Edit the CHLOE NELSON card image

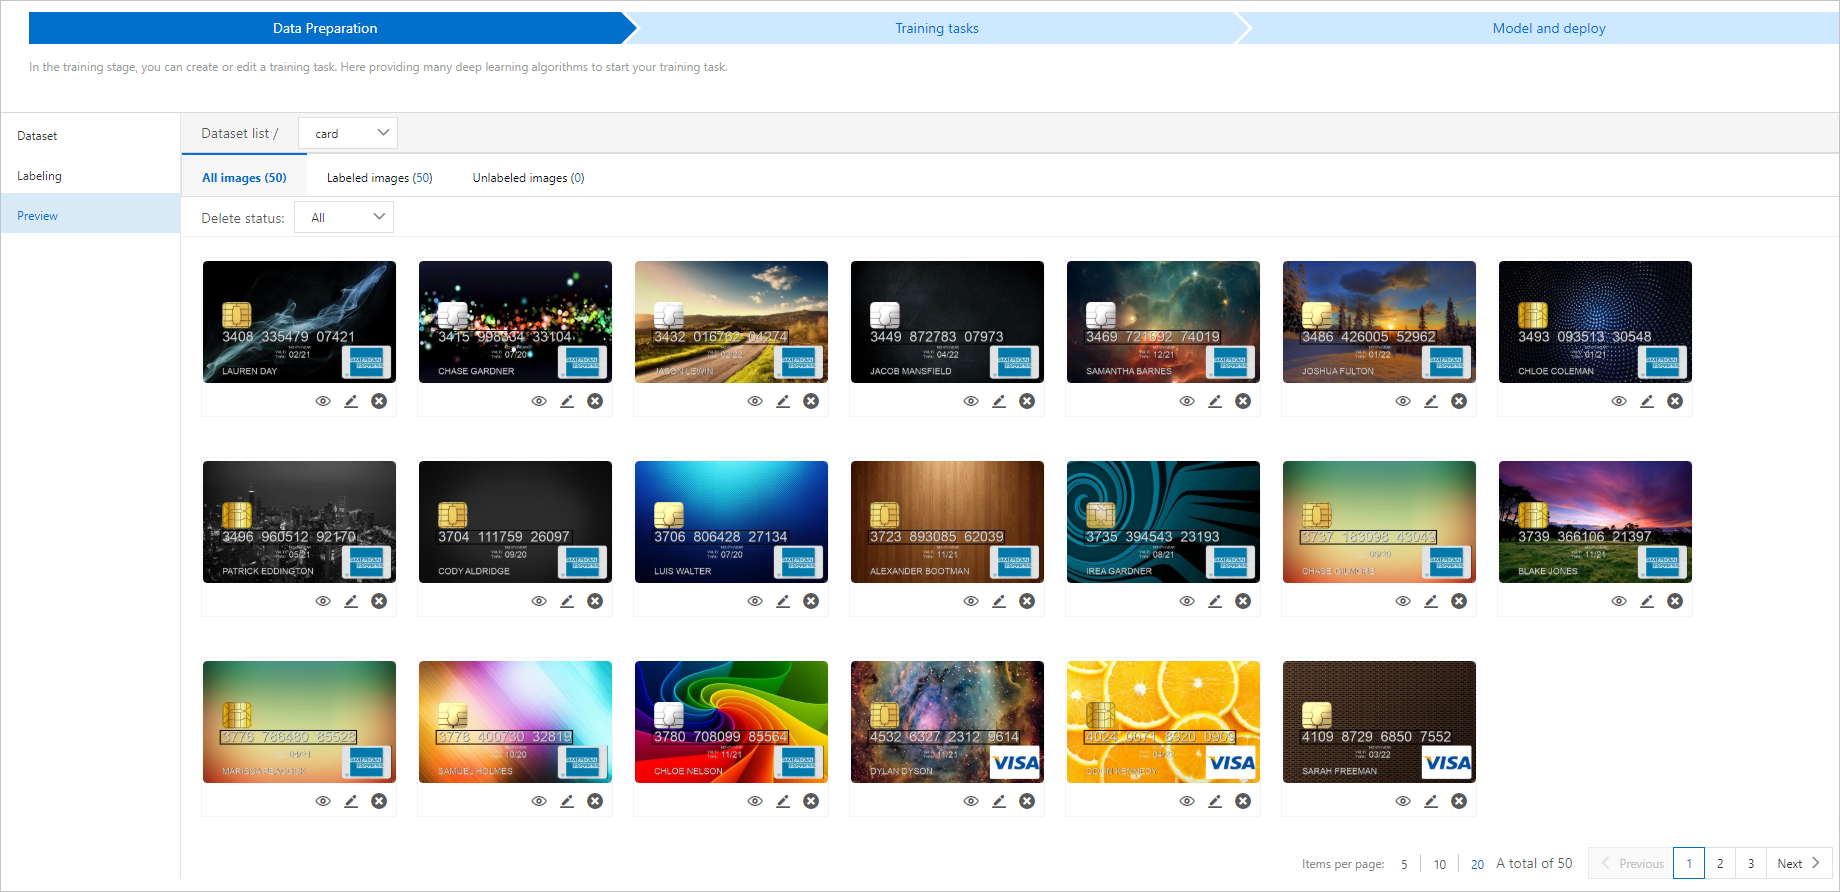783,801
